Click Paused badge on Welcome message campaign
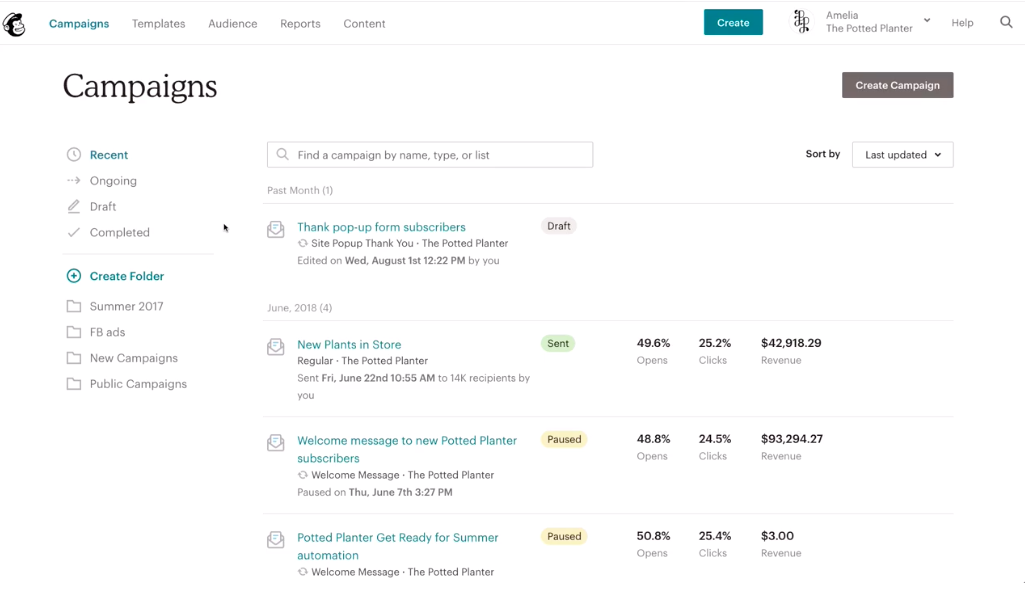1030x598 pixels. [x=564, y=440]
